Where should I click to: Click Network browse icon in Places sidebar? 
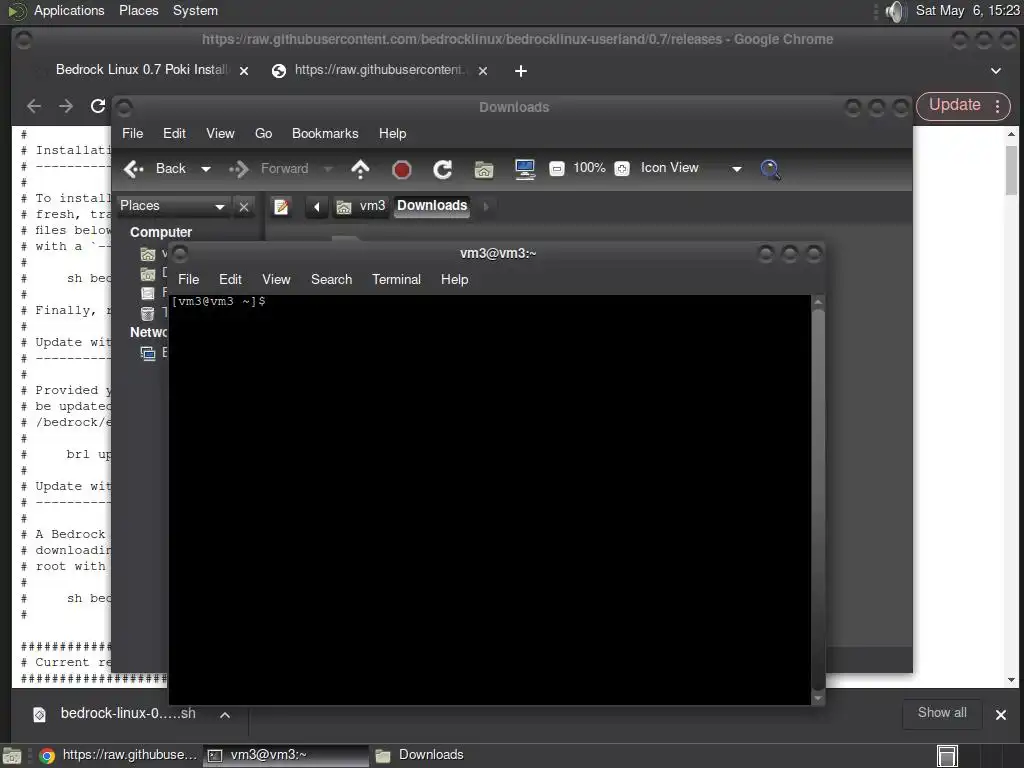(148, 353)
